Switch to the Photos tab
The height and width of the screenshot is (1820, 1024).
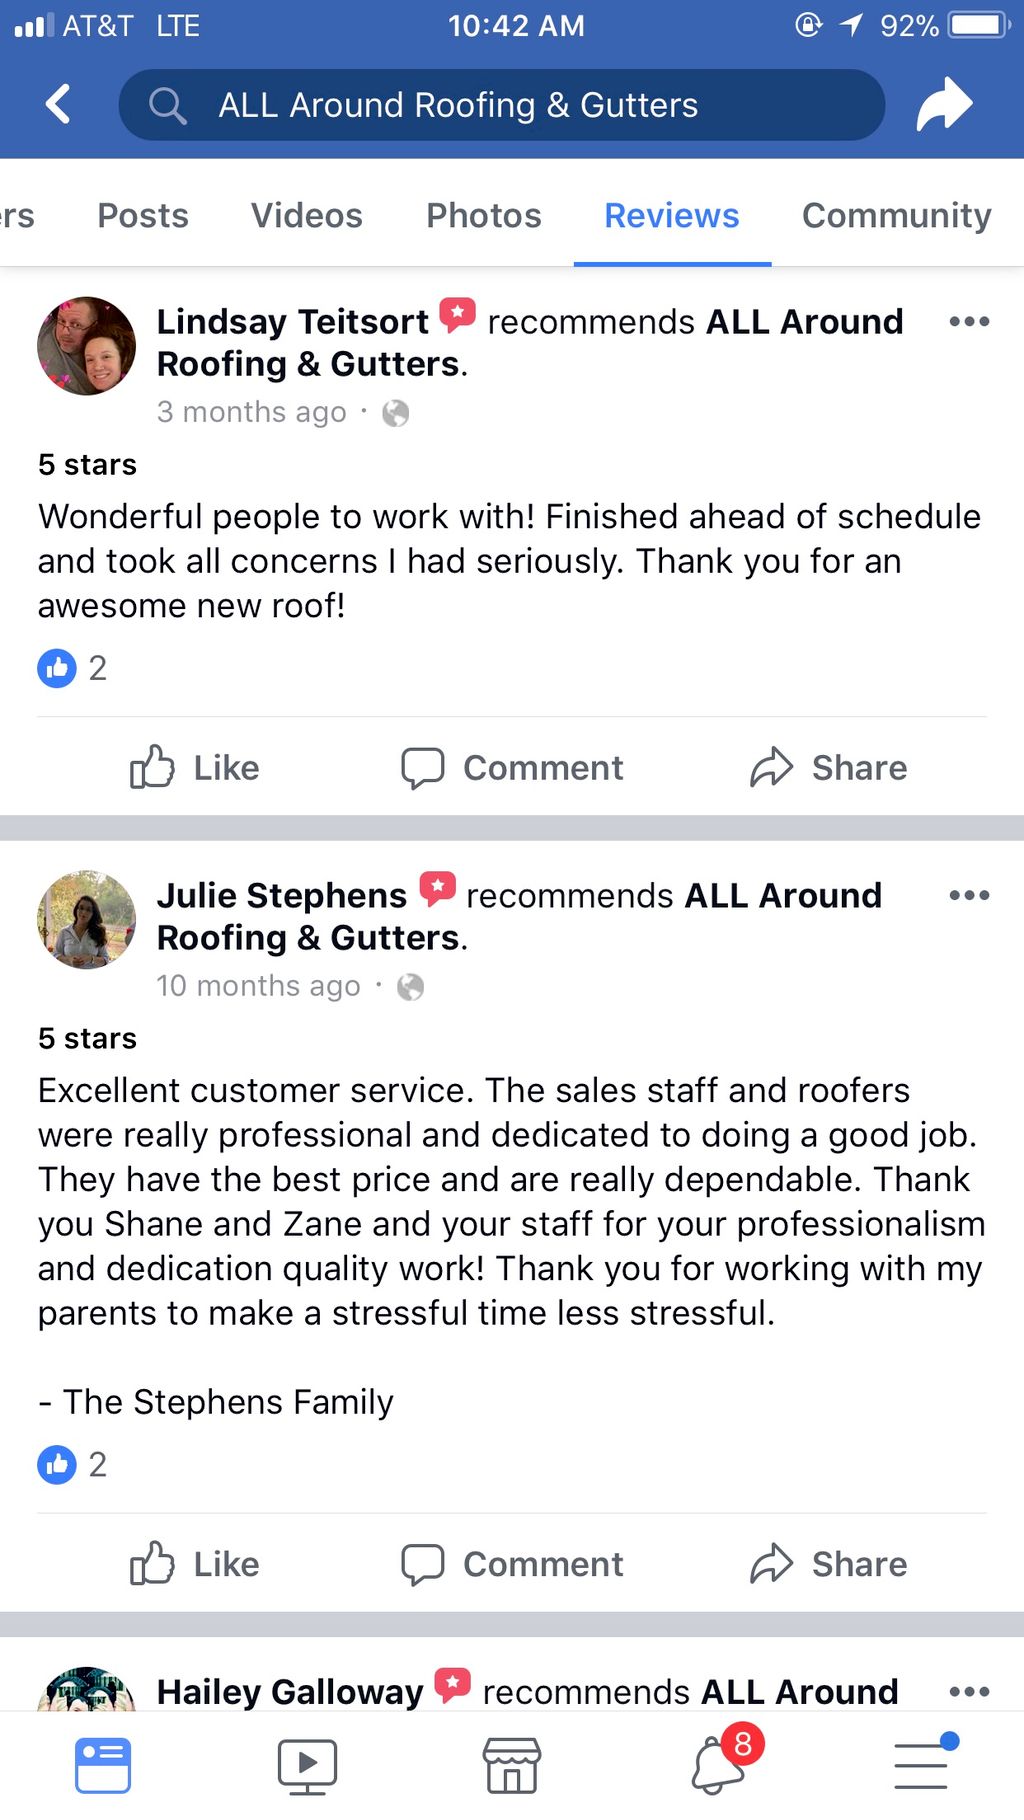click(484, 215)
